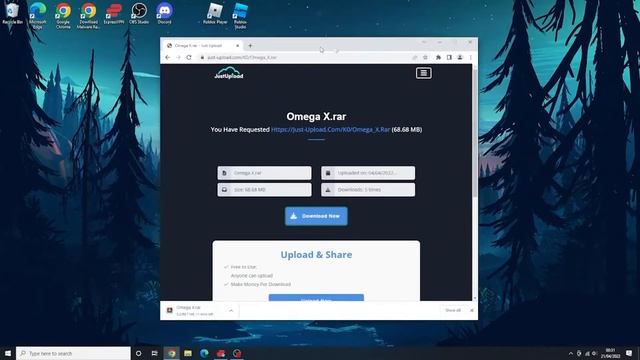Image resolution: width=640 pixels, height=360 pixels.
Task: View site security info via lock icon
Action: point(202,58)
